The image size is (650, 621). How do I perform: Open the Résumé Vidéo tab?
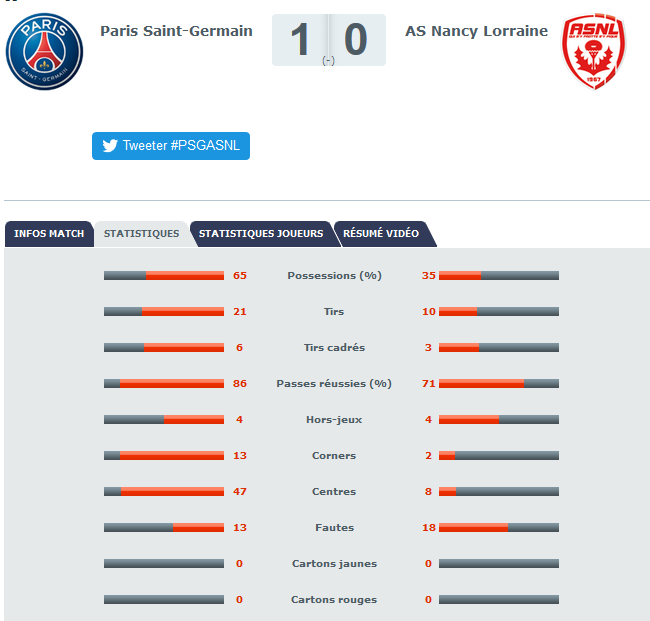tap(381, 234)
